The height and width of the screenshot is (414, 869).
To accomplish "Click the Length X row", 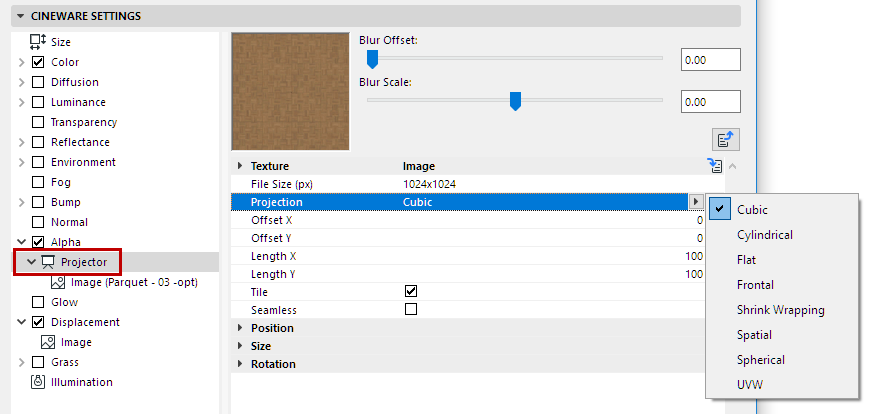I will point(467,256).
